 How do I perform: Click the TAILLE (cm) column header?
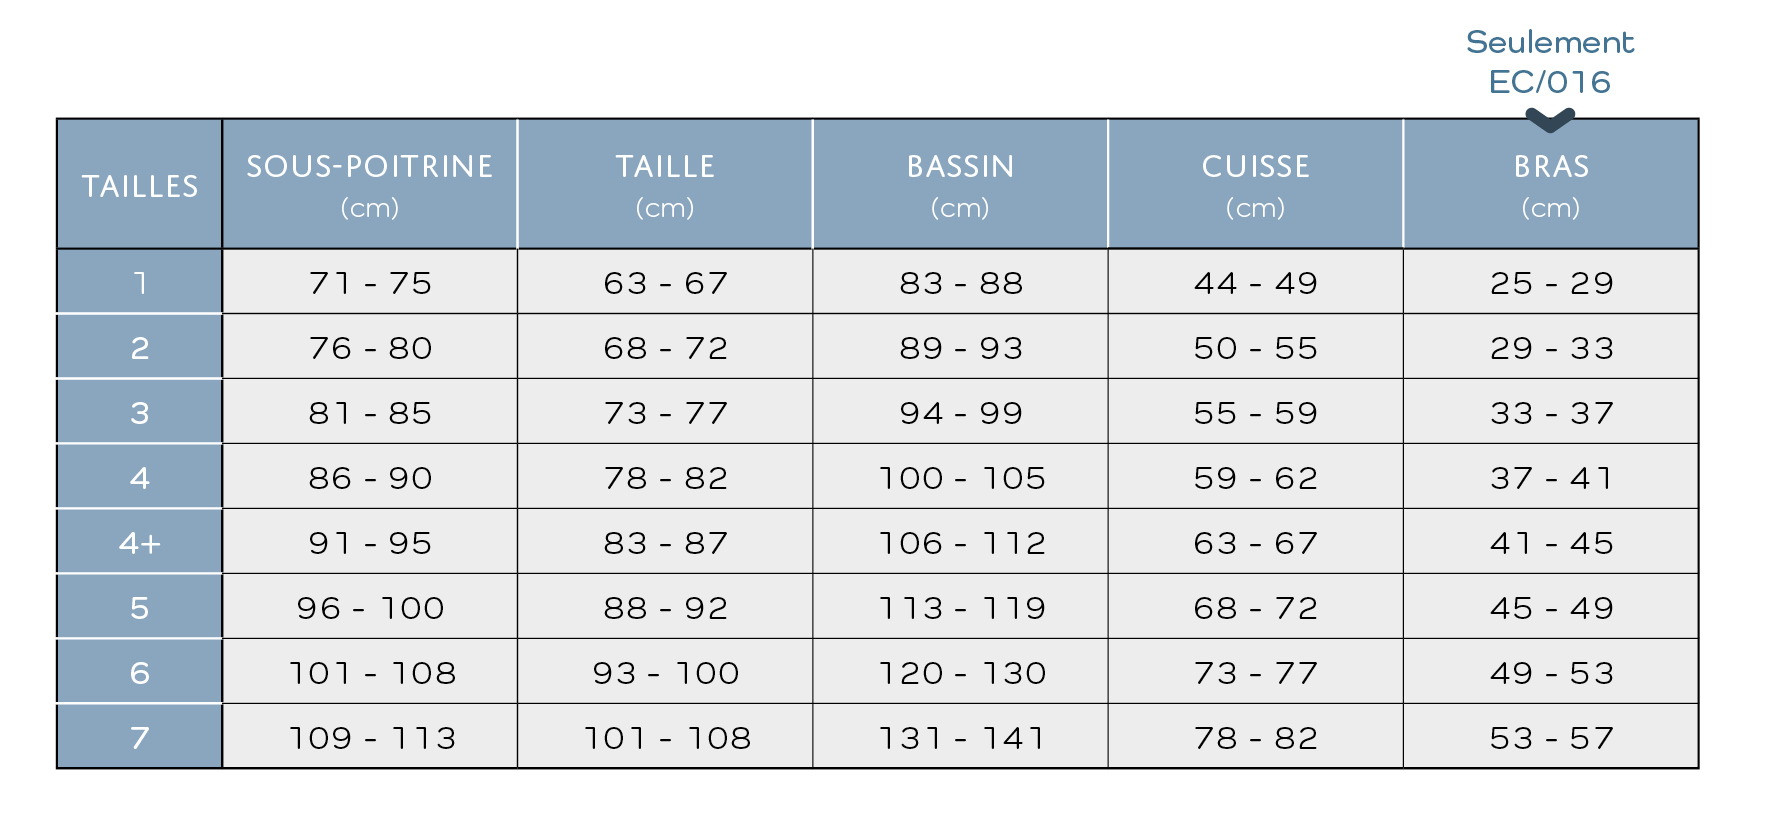coord(665,185)
